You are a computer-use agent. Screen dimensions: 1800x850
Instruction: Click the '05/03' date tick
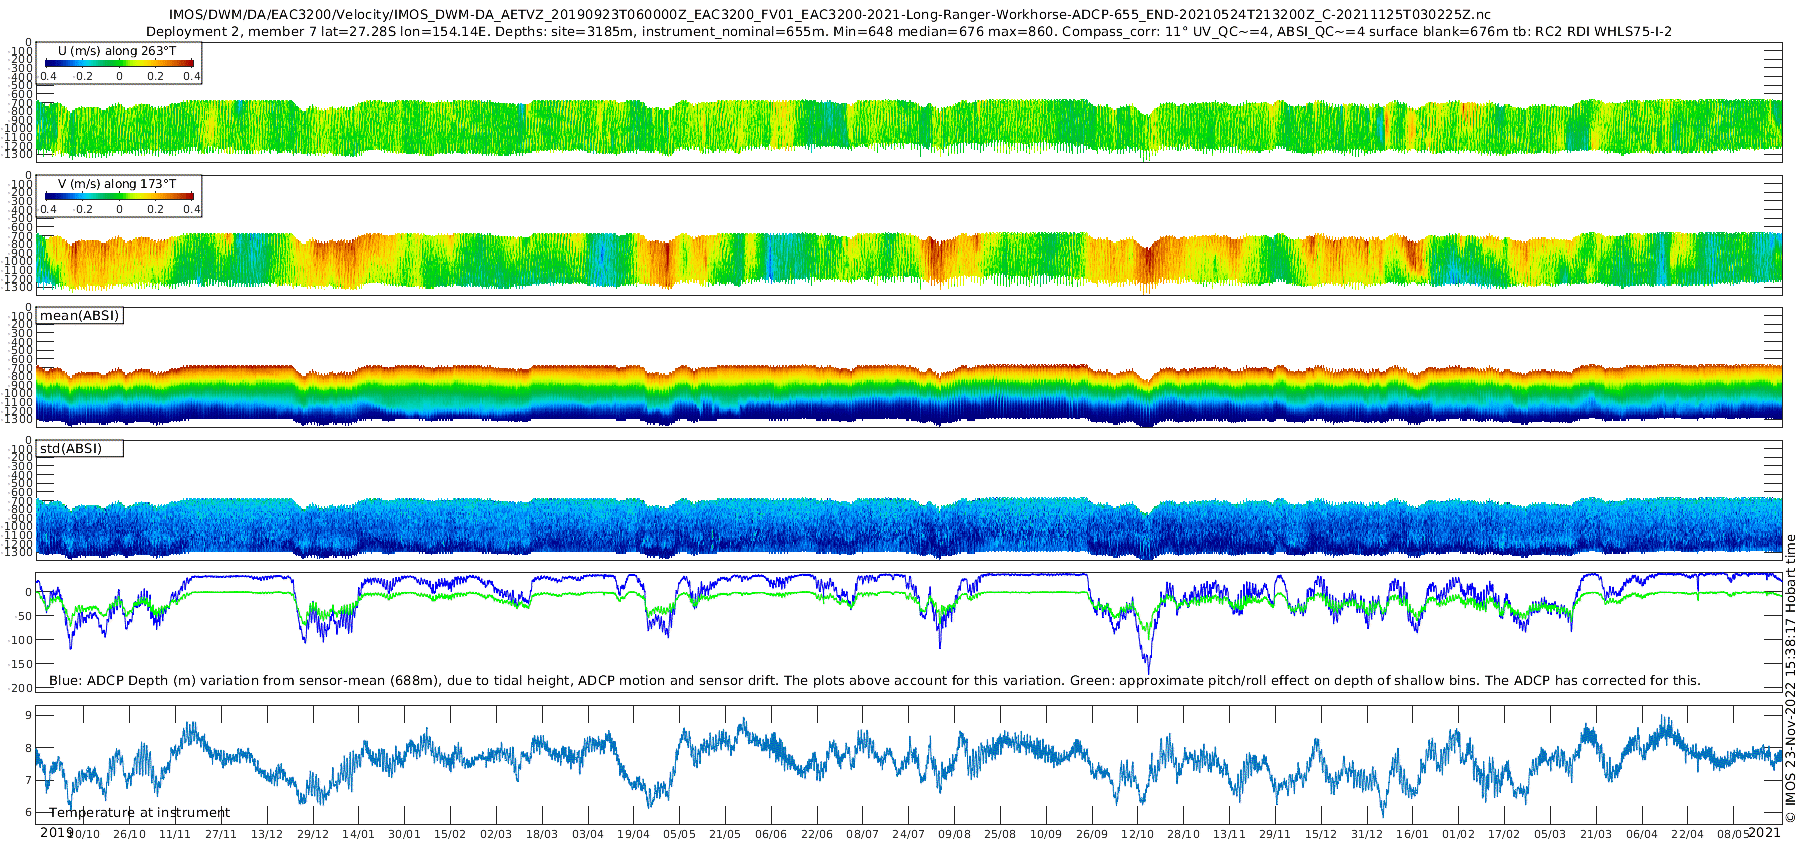[x=1550, y=834]
